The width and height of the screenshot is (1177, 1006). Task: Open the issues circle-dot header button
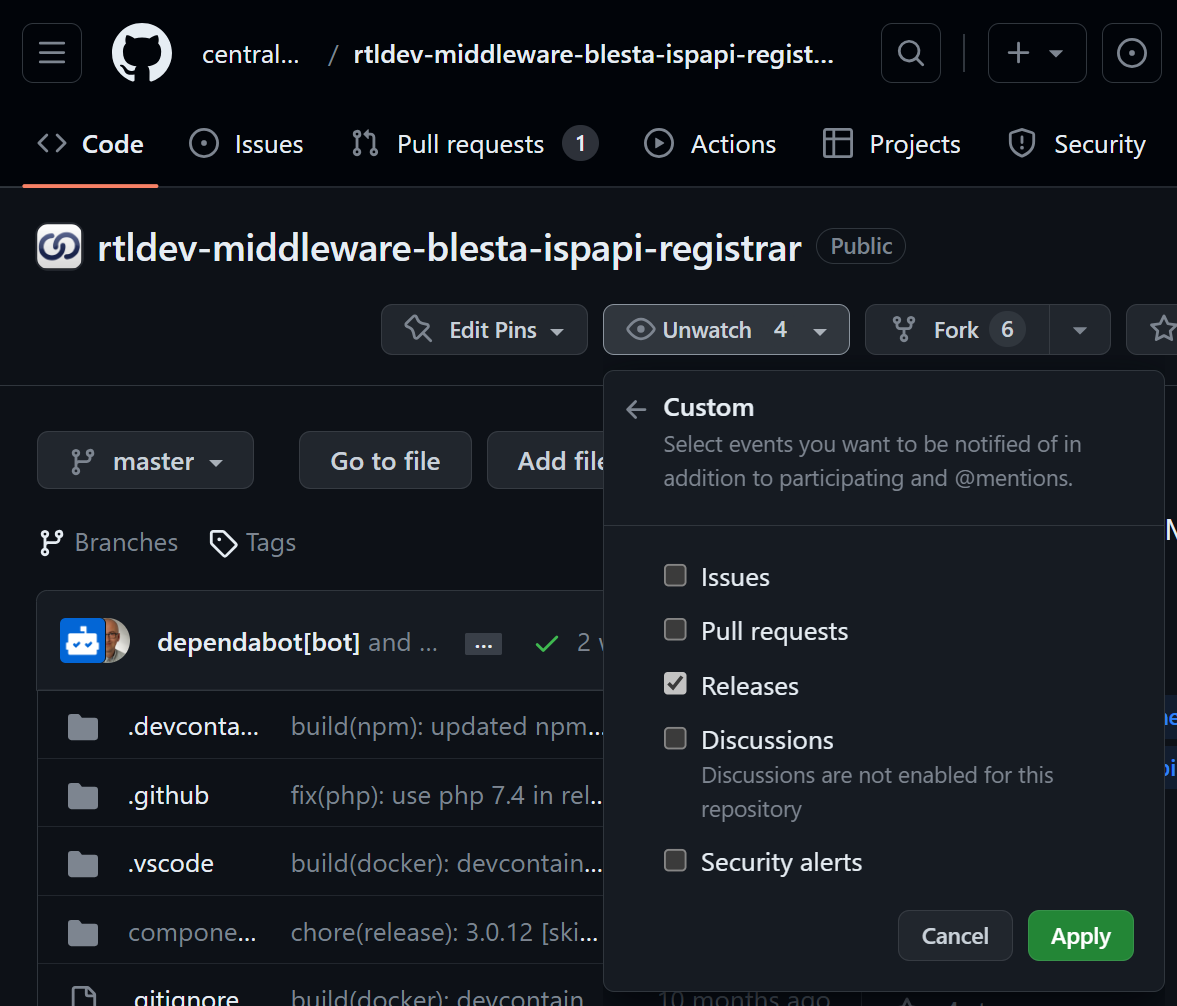coord(1131,53)
